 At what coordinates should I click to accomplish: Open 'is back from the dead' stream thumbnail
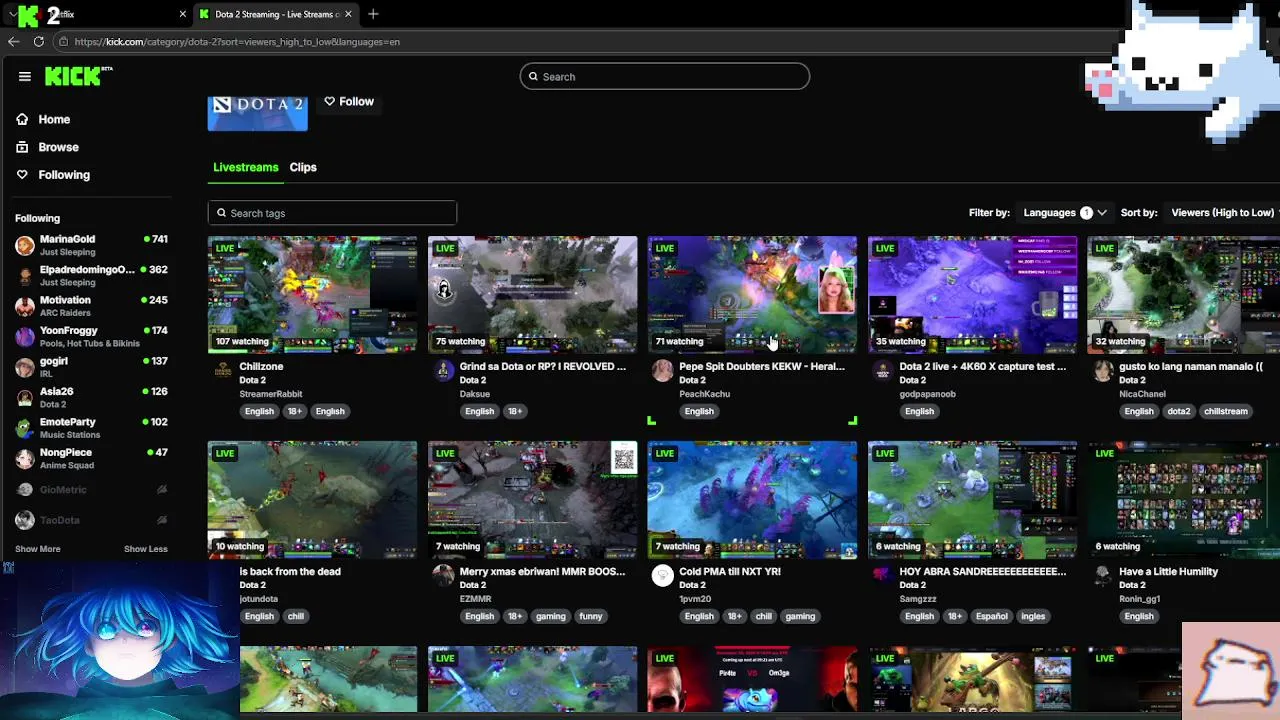[312, 499]
